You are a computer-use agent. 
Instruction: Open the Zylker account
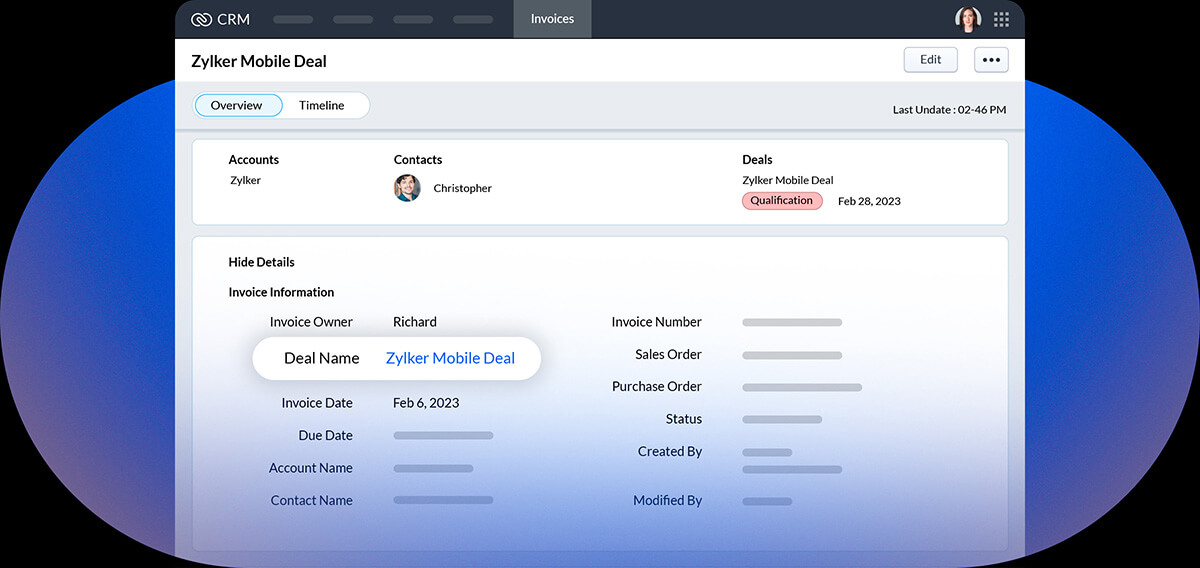(245, 181)
